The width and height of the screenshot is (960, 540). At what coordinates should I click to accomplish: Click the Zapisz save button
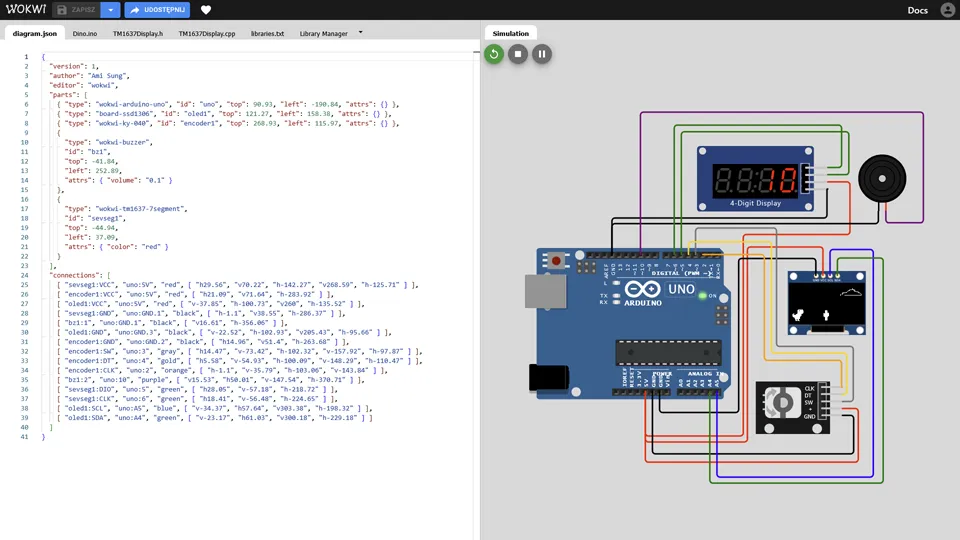77,10
